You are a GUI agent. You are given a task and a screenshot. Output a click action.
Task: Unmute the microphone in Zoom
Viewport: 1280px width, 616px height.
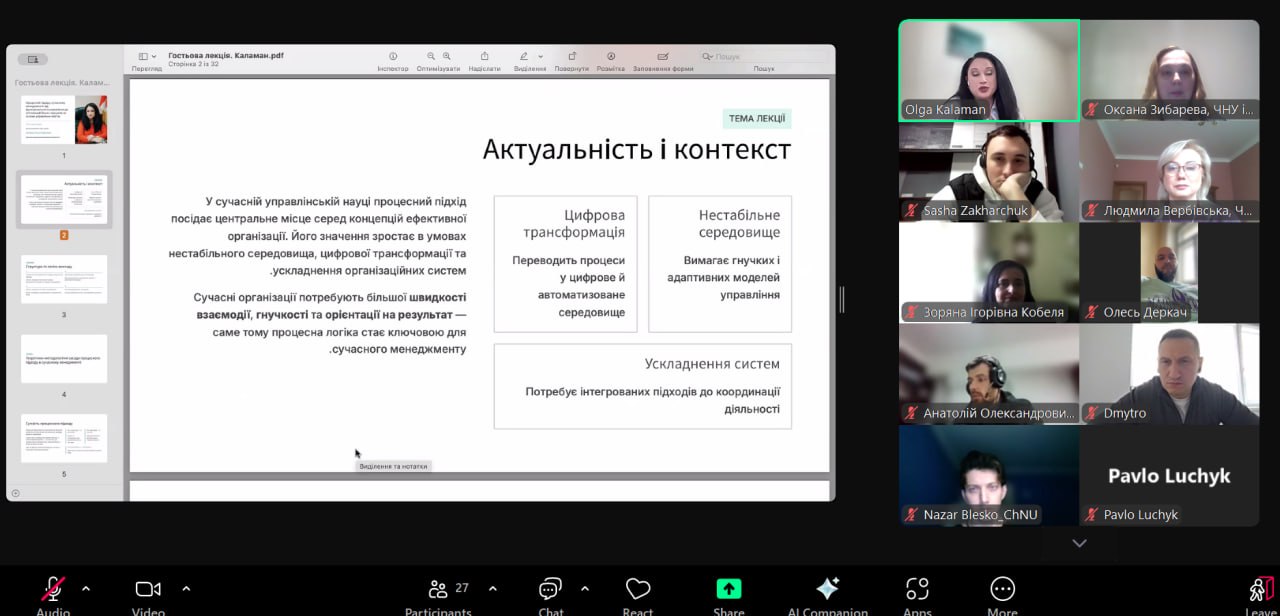pos(53,589)
